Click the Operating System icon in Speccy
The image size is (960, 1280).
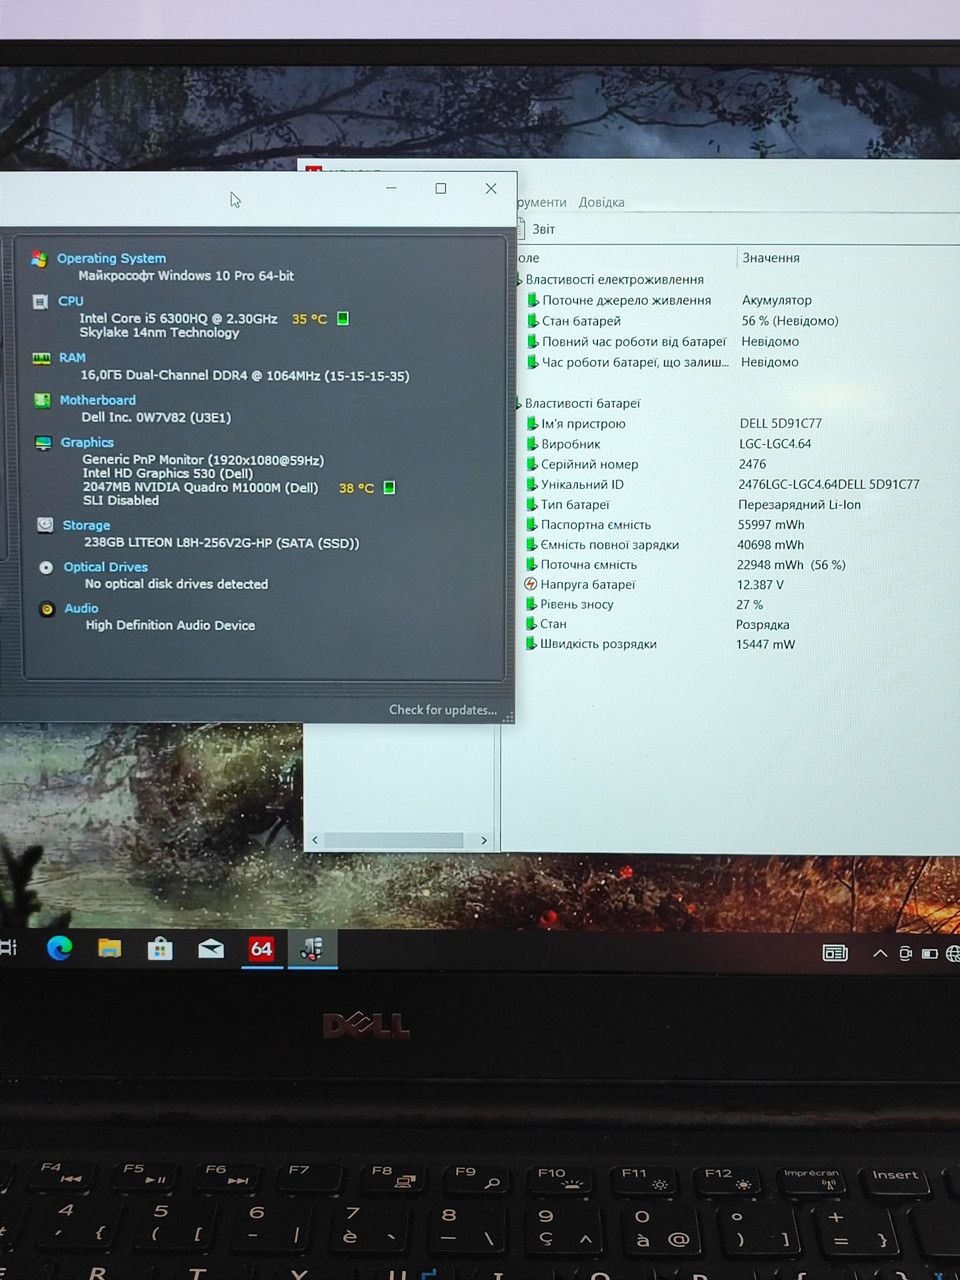coord(39,259)
